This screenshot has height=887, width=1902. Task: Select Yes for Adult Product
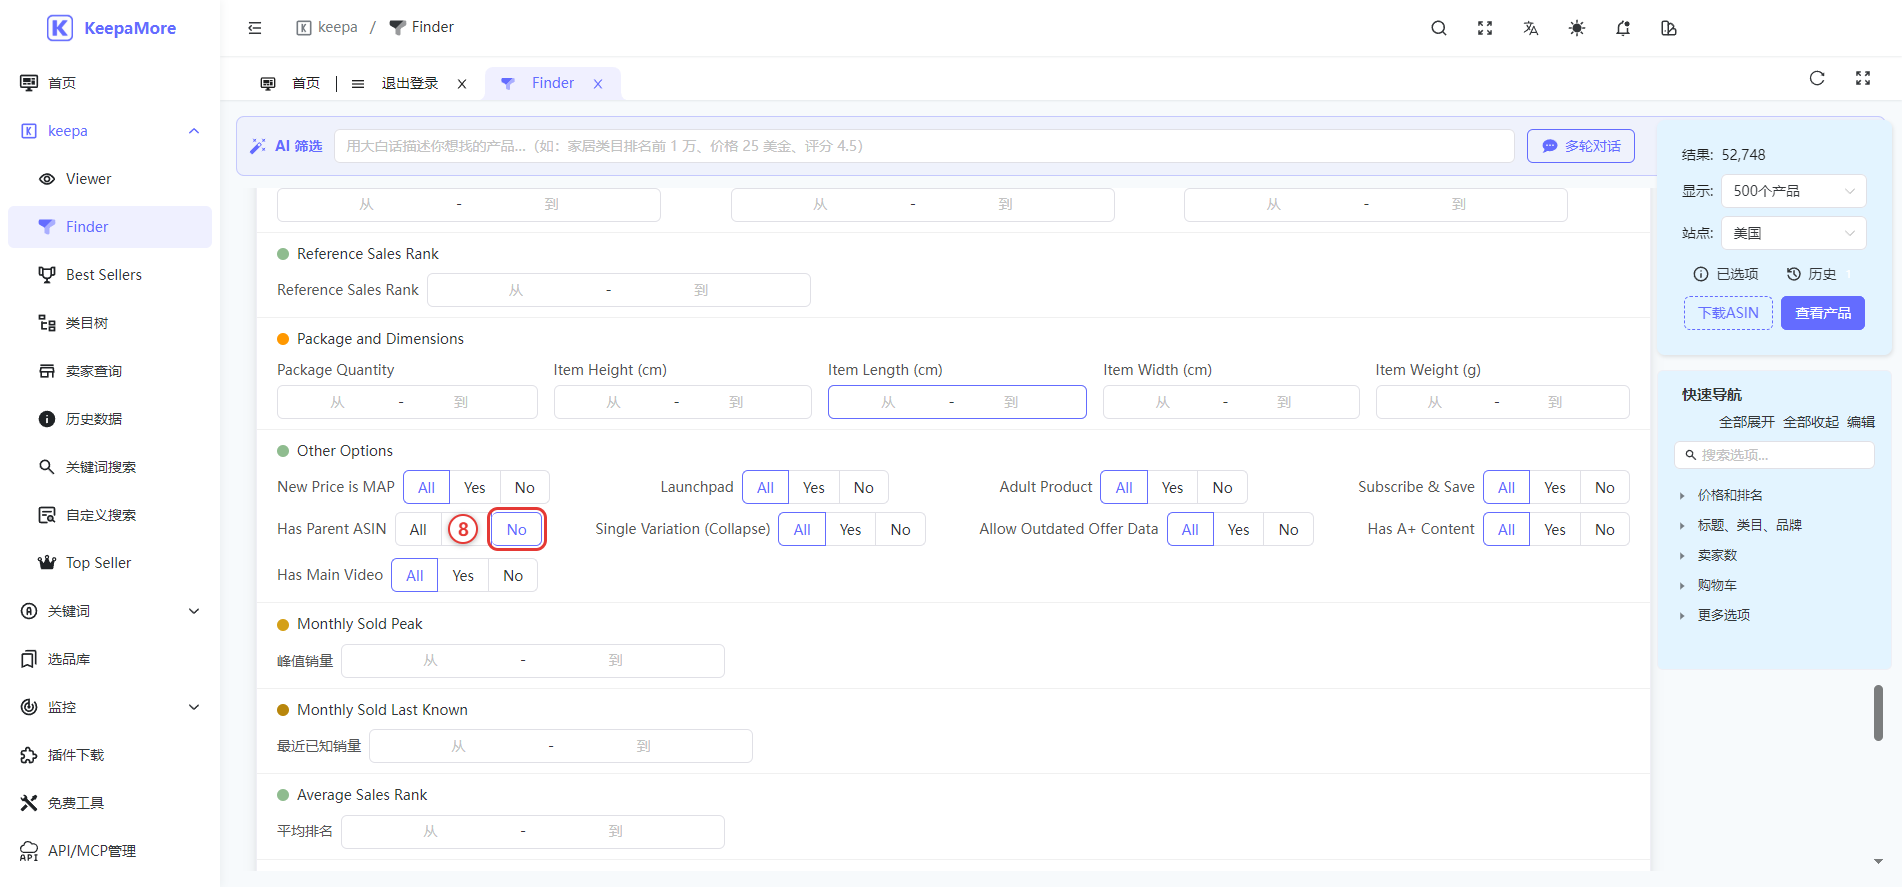click(x=1173, y=488)
